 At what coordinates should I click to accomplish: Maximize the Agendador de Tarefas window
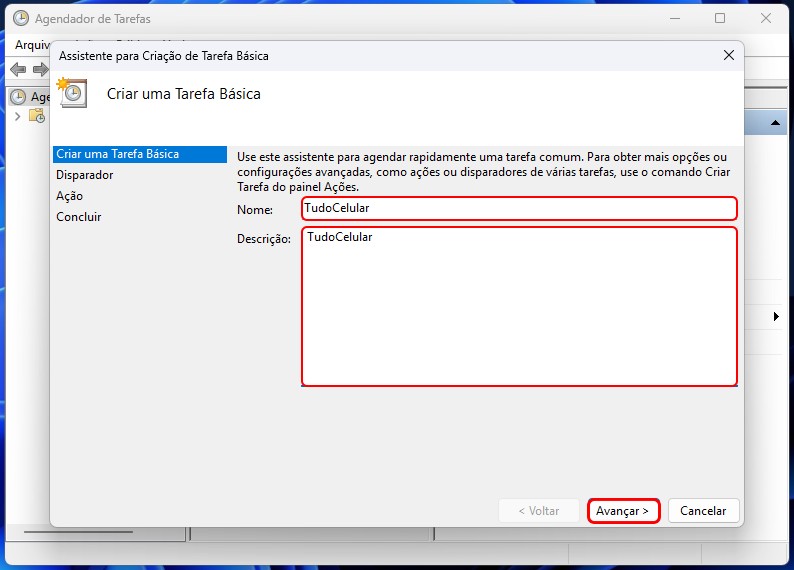coord(720,18)
